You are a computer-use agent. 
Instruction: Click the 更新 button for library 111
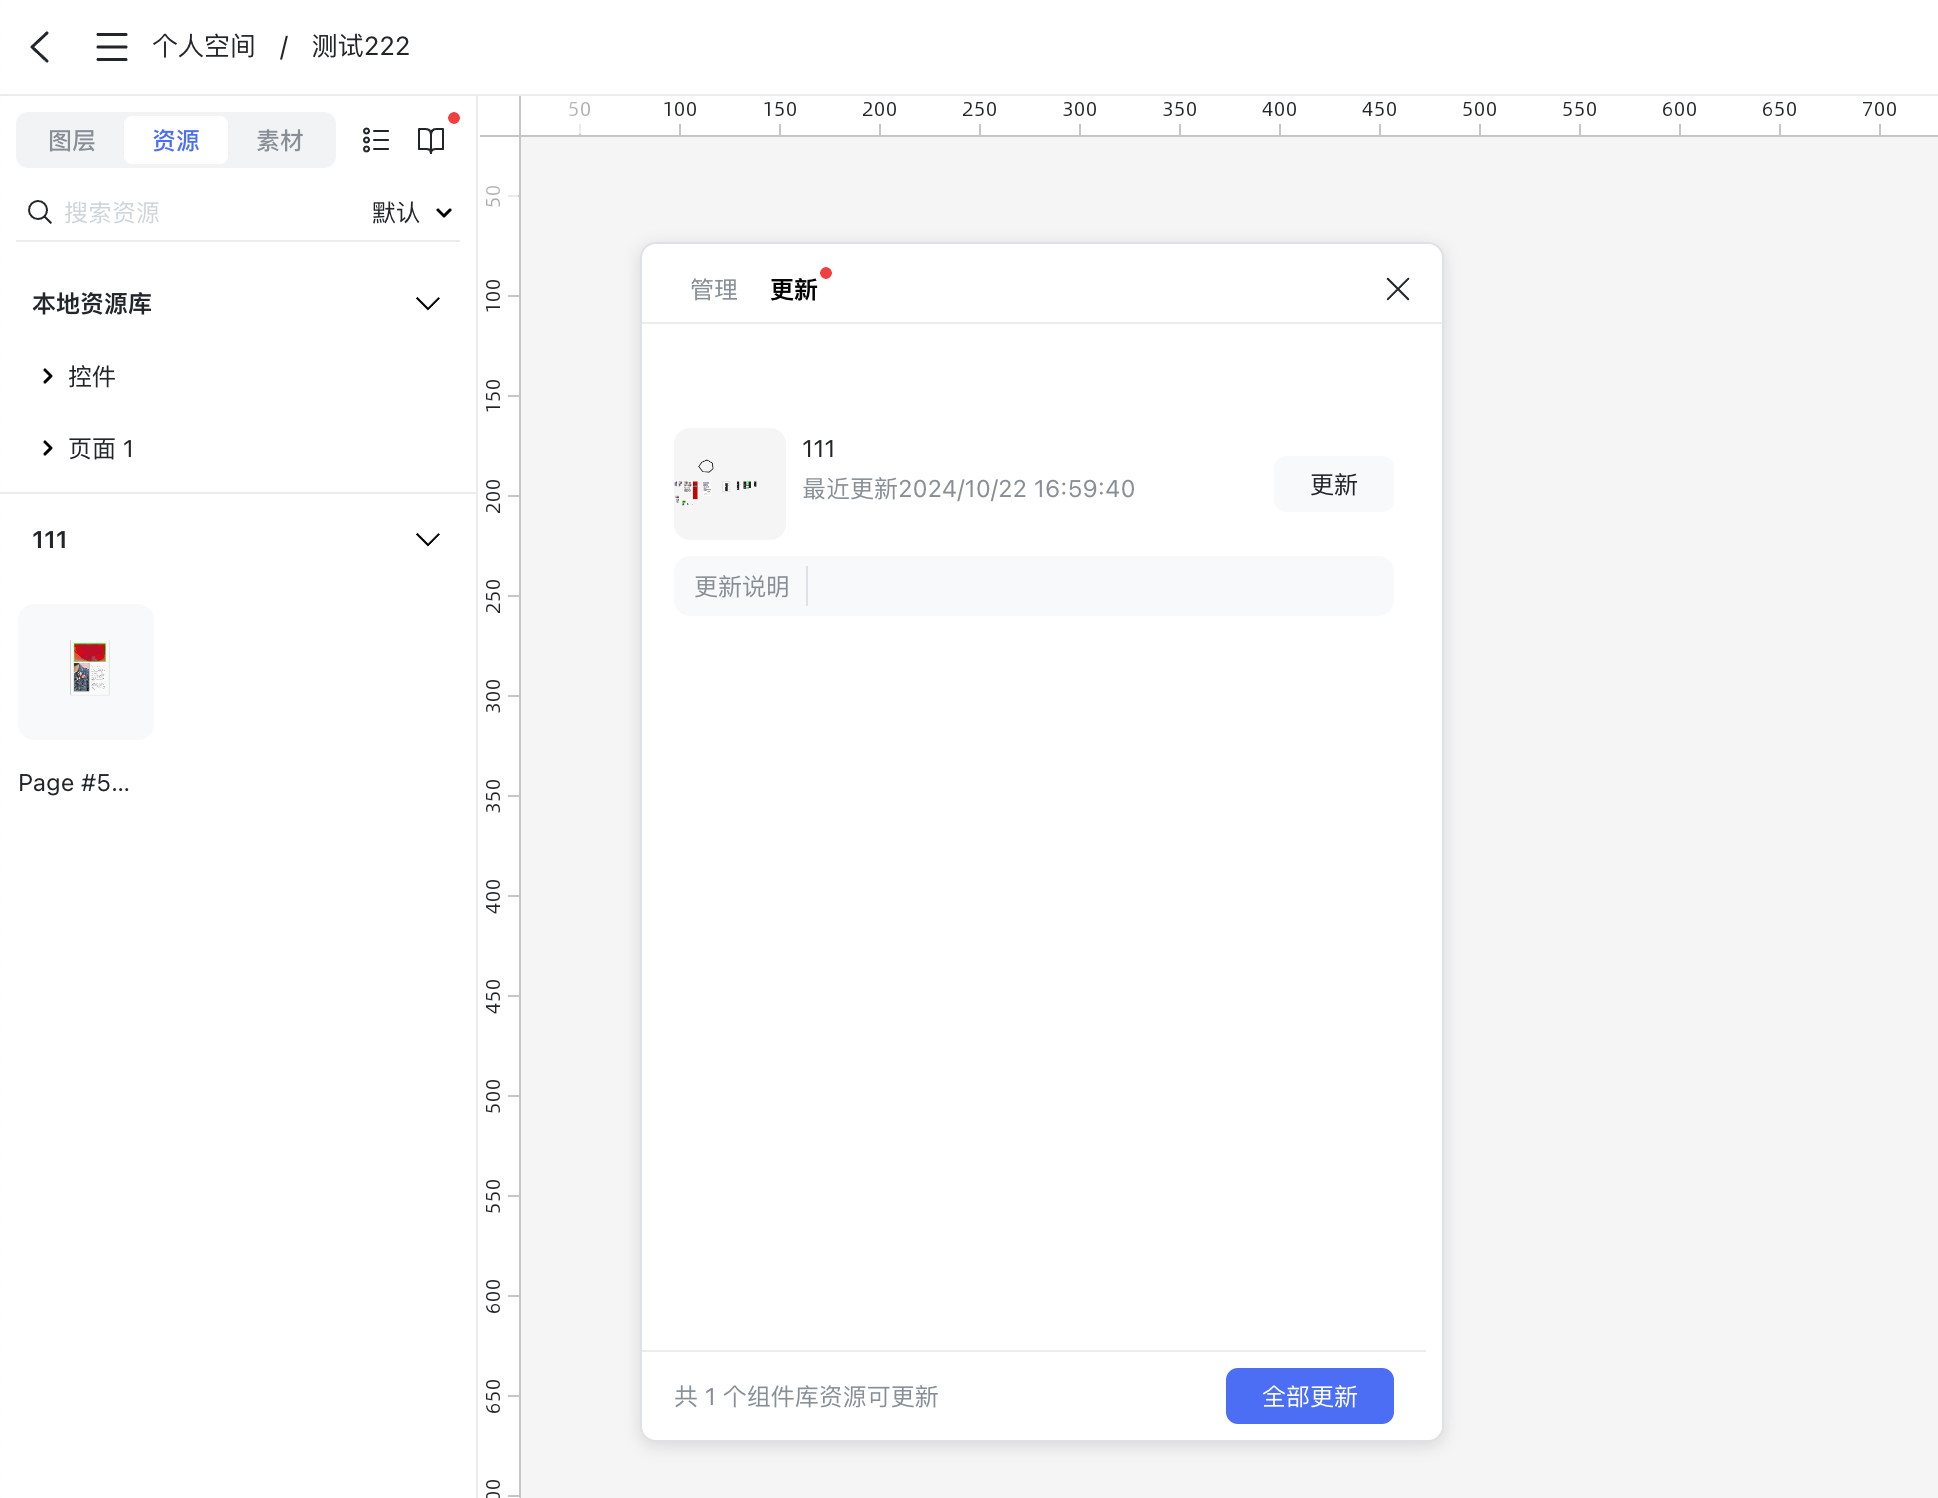(1334, 484)
